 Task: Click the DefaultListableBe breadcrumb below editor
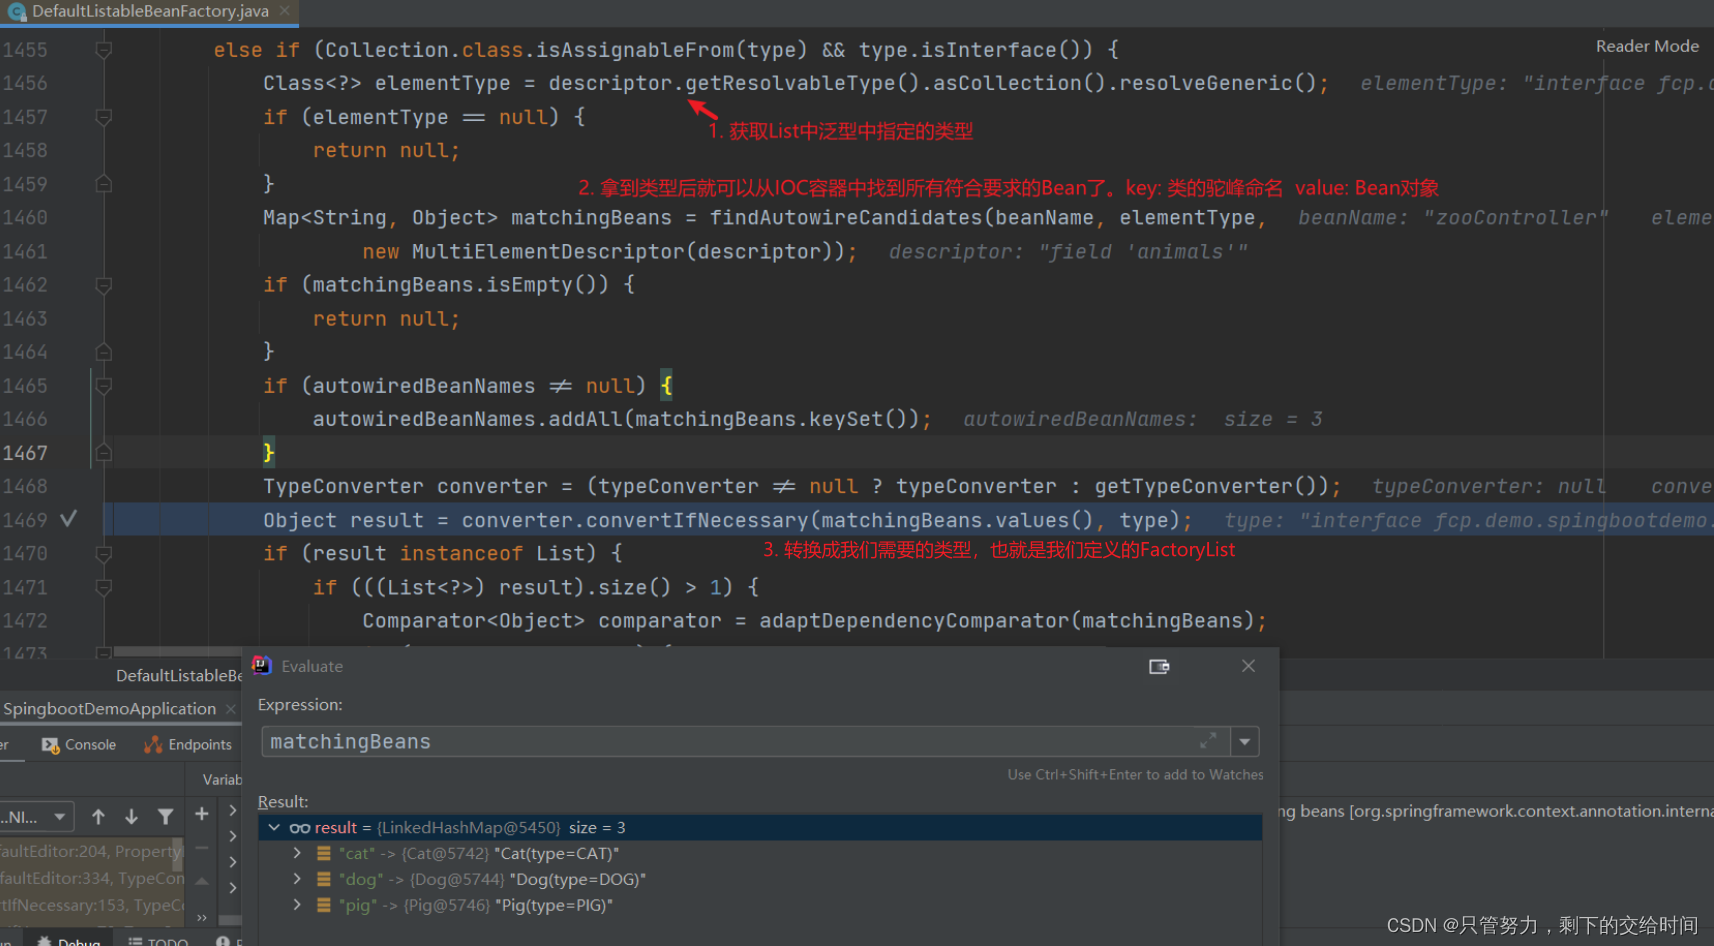[x=179, y=676]
